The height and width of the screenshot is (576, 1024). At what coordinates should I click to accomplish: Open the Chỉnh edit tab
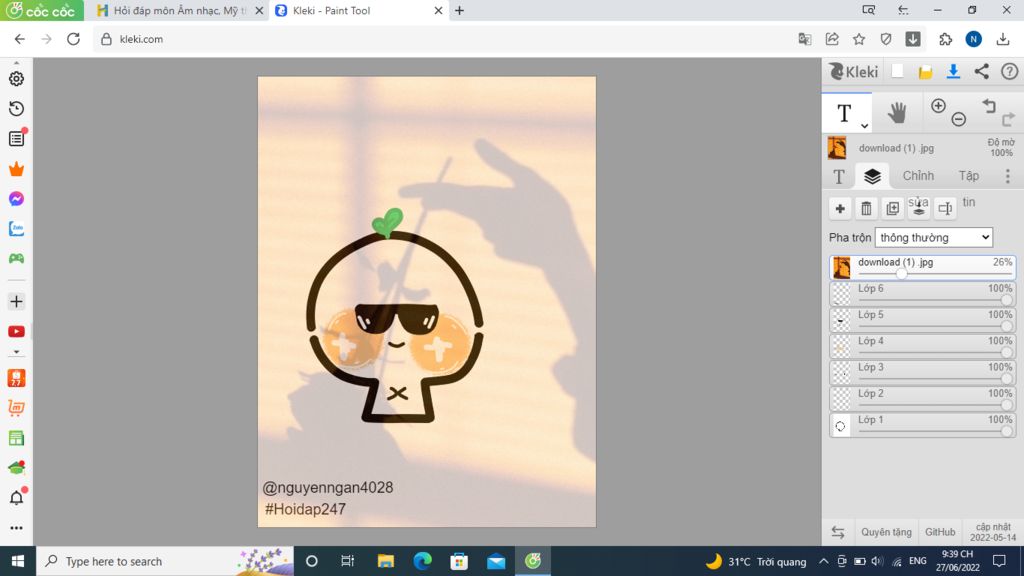click(918, 176)
